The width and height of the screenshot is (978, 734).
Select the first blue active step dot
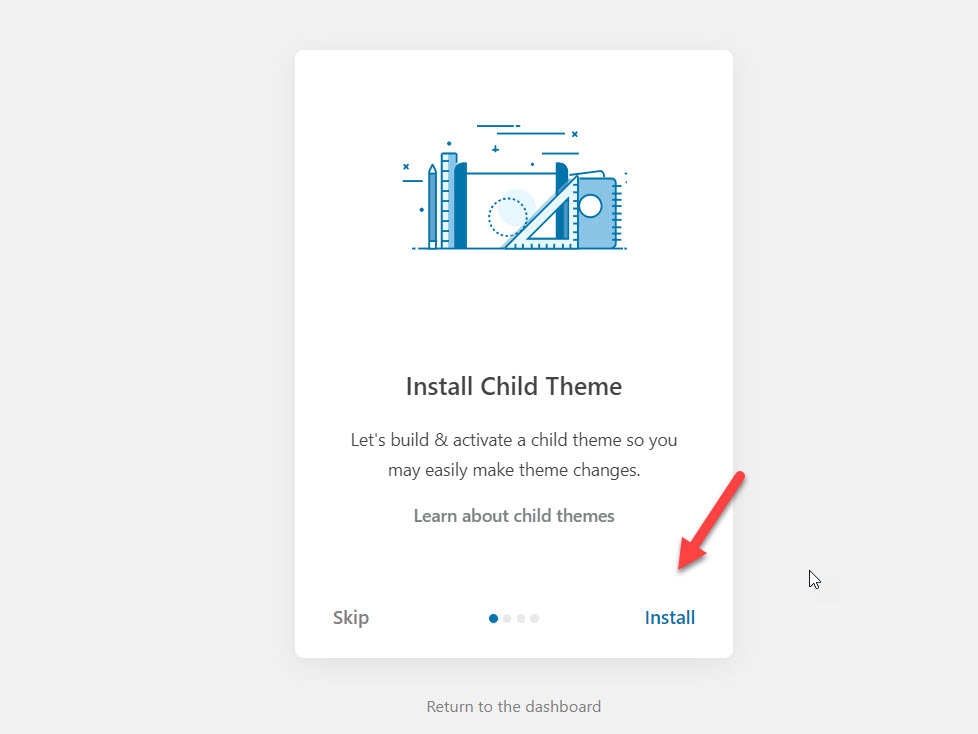pyautogui.click(x=493, y=618)
